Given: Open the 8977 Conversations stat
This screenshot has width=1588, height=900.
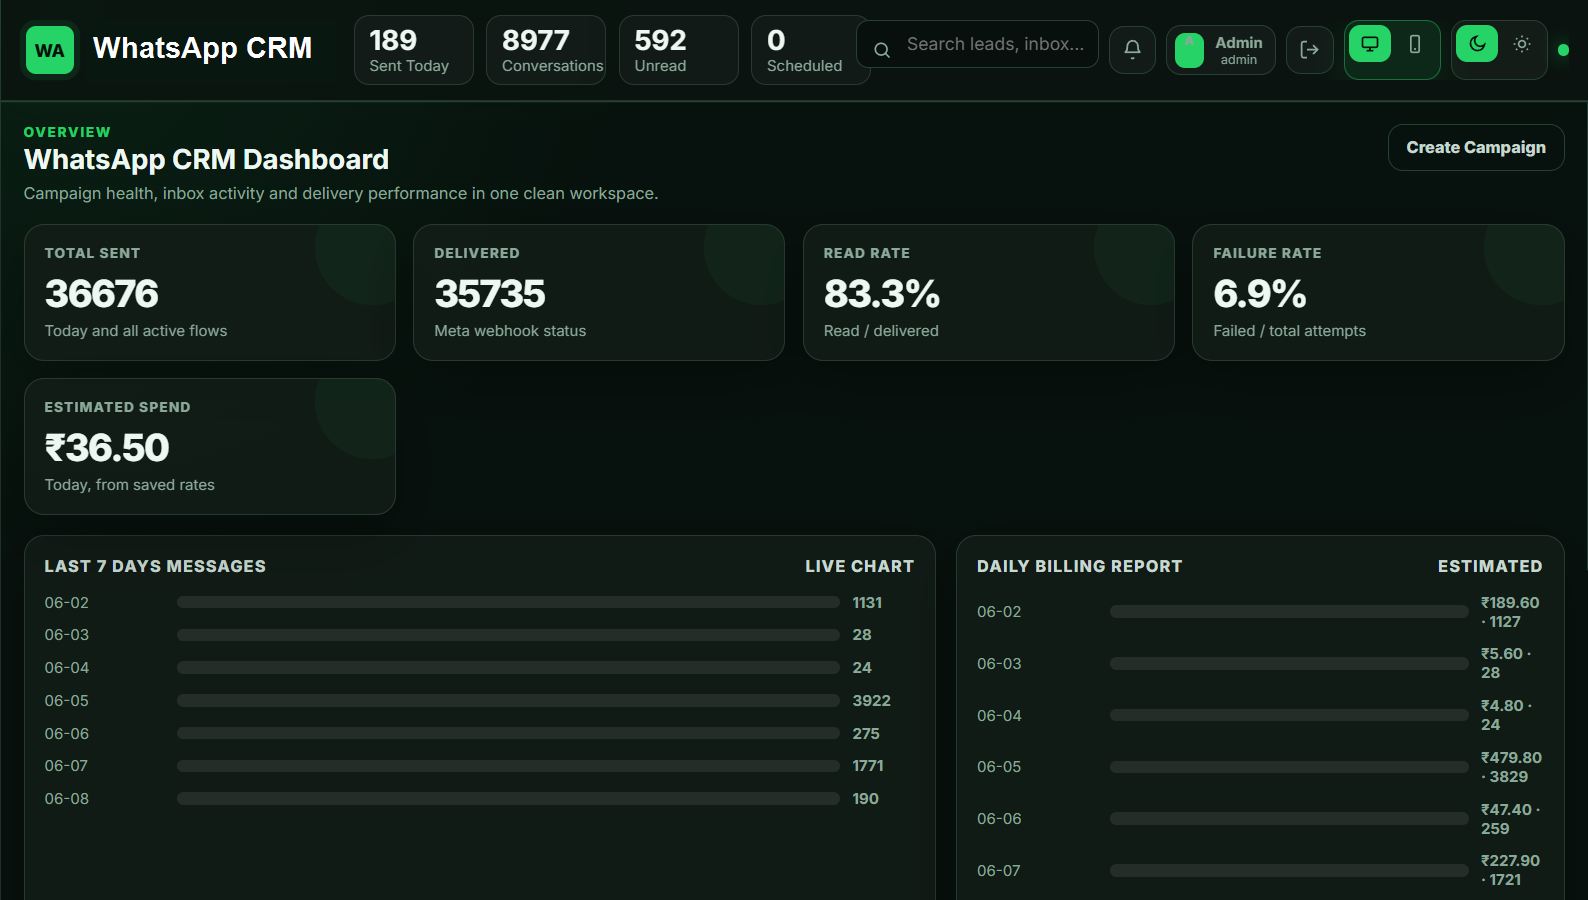Looking at the screenshot, I should (546, 50).
